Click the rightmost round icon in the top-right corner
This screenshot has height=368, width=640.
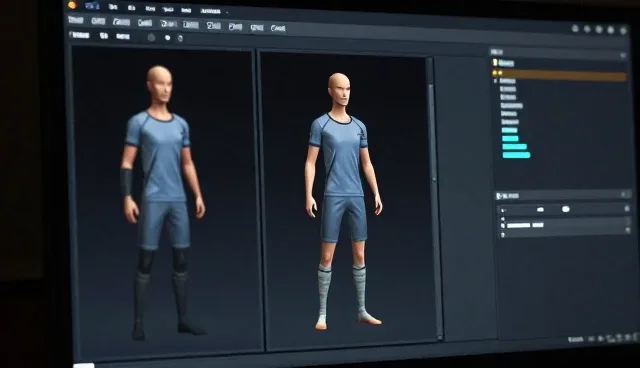(623, 31)
